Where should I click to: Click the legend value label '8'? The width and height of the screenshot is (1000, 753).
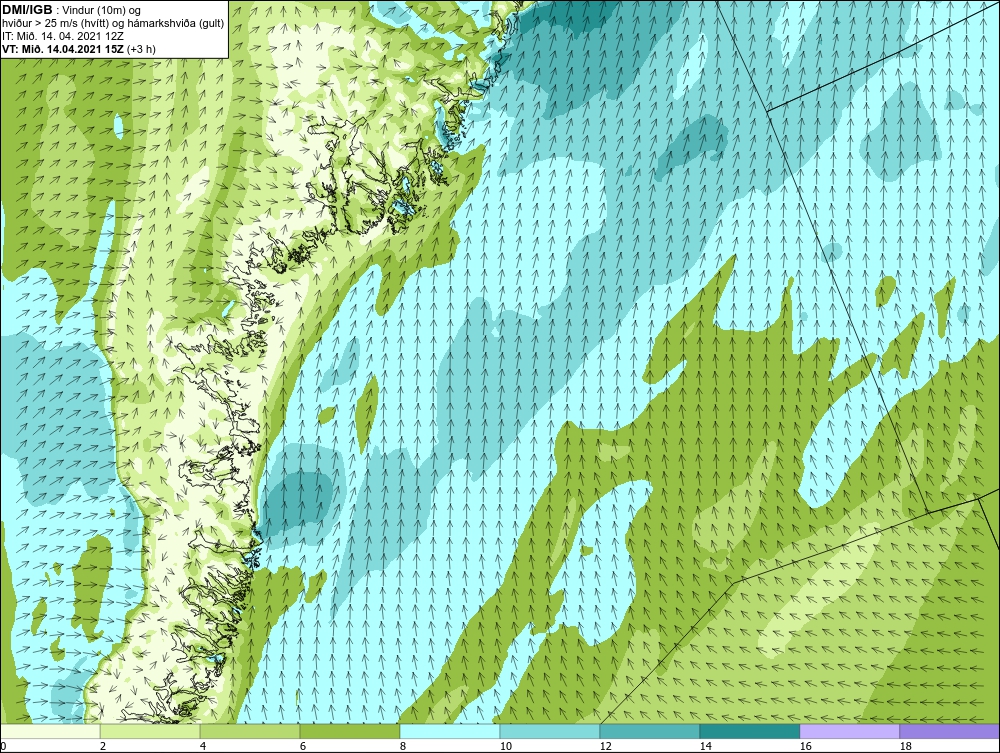(x=403, y=746)
